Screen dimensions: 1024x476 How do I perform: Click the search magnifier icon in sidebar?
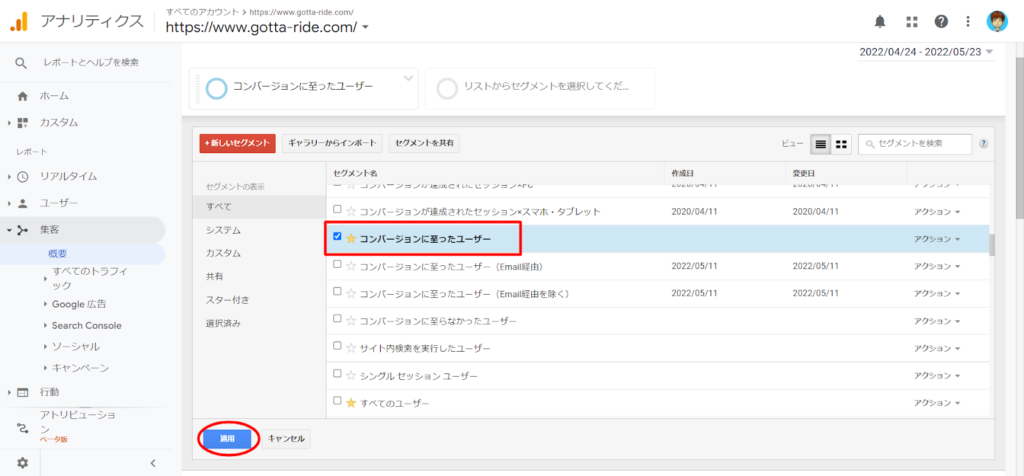point(22,63)
